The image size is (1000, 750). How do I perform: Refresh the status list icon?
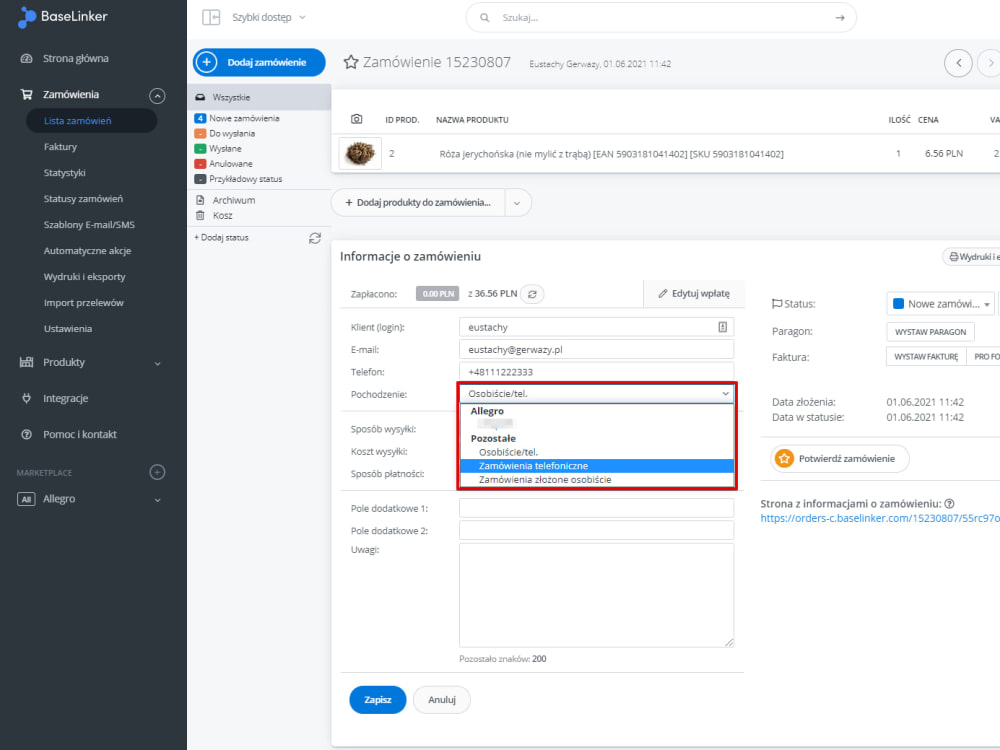tap(314, 238)
